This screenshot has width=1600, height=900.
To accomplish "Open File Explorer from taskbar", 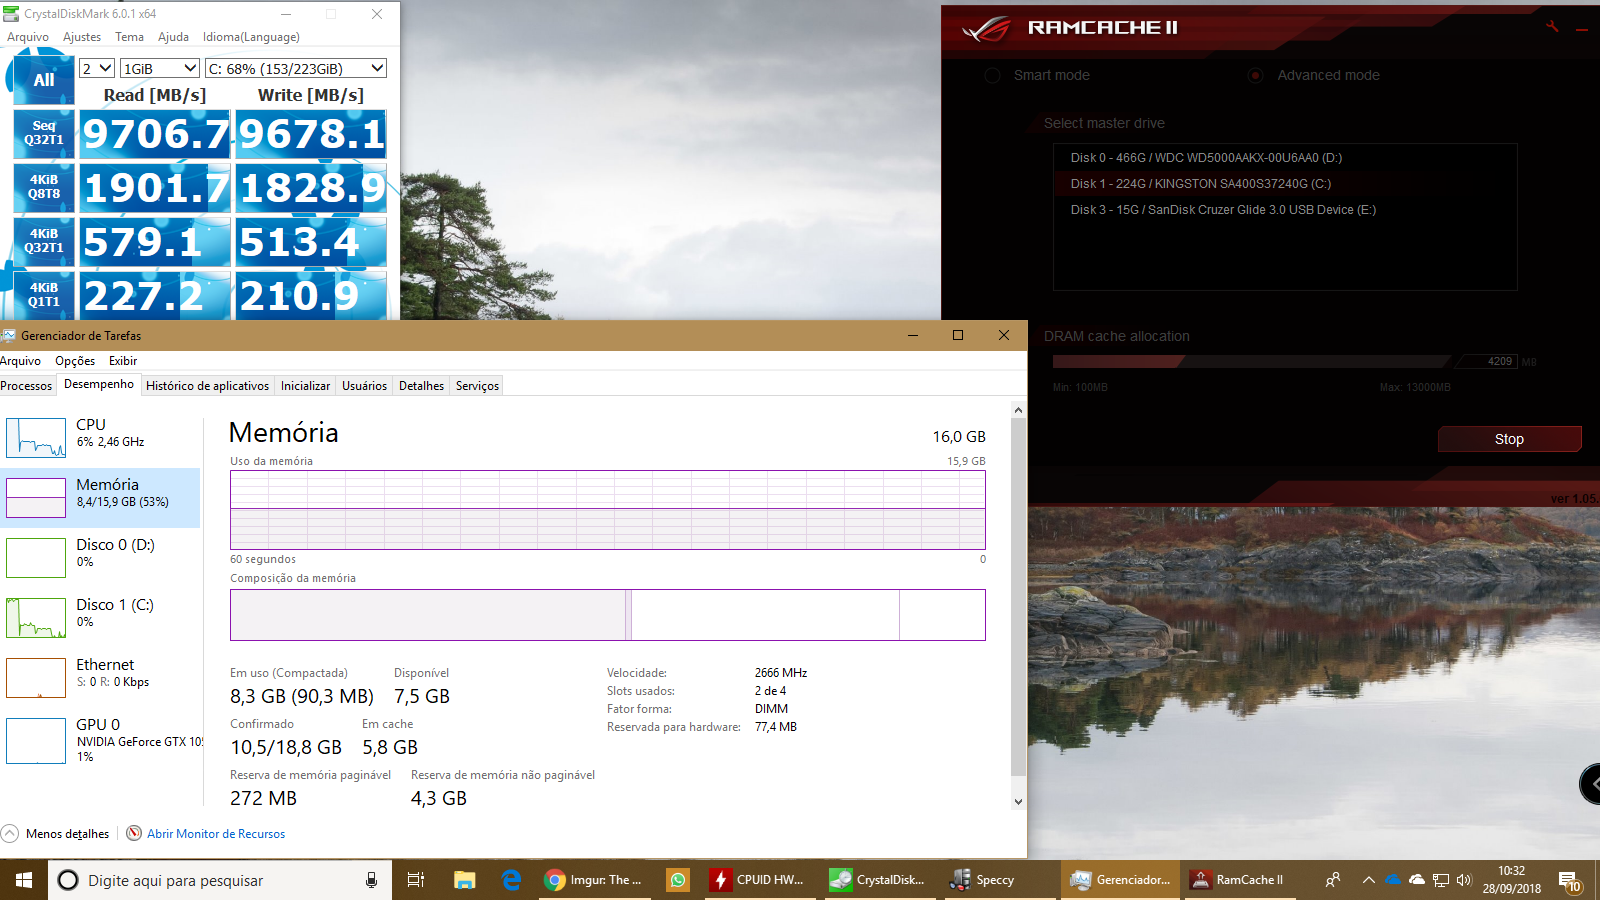I will pyautogui.click(x=464, y=880).
